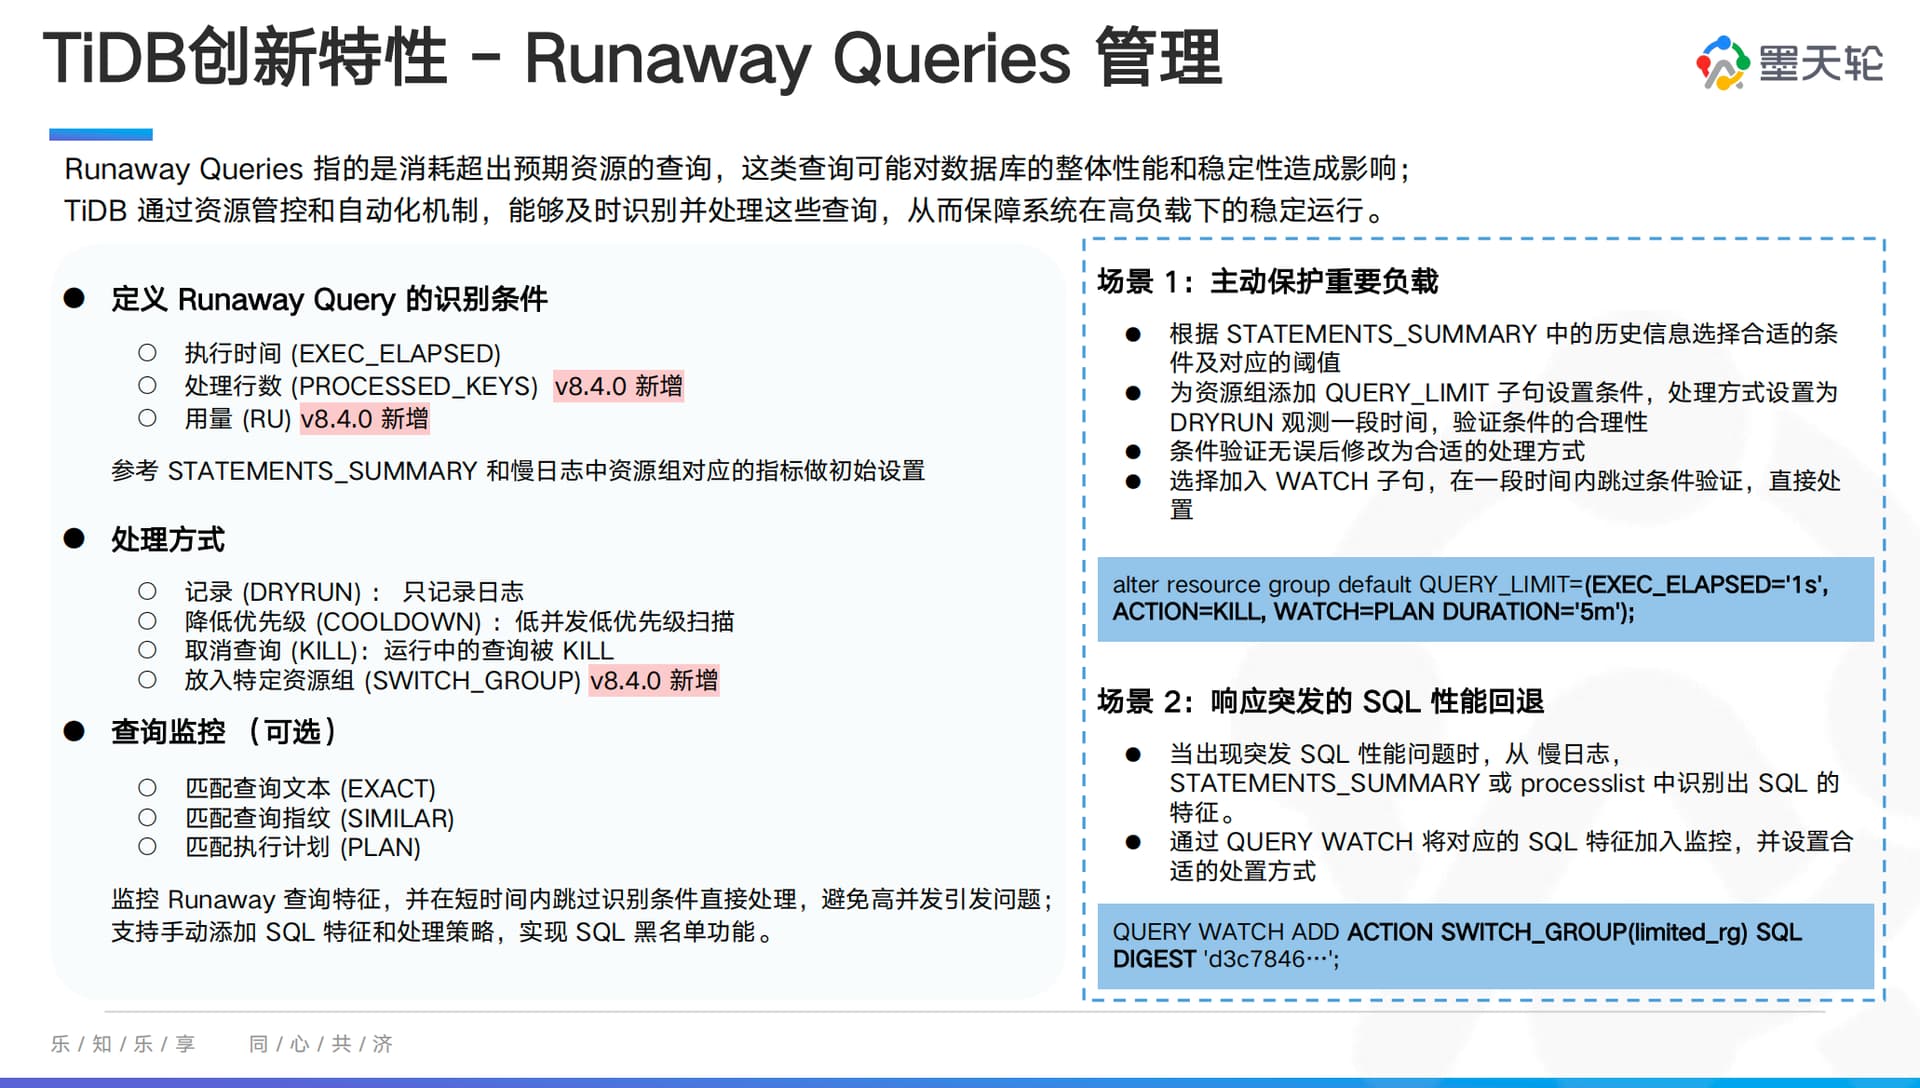Click 场景 2: 响应突发的 SQL 性能回退 heading
Image resolution: width=1920 pixels, height=1088 pixels.
[1320, 702]
